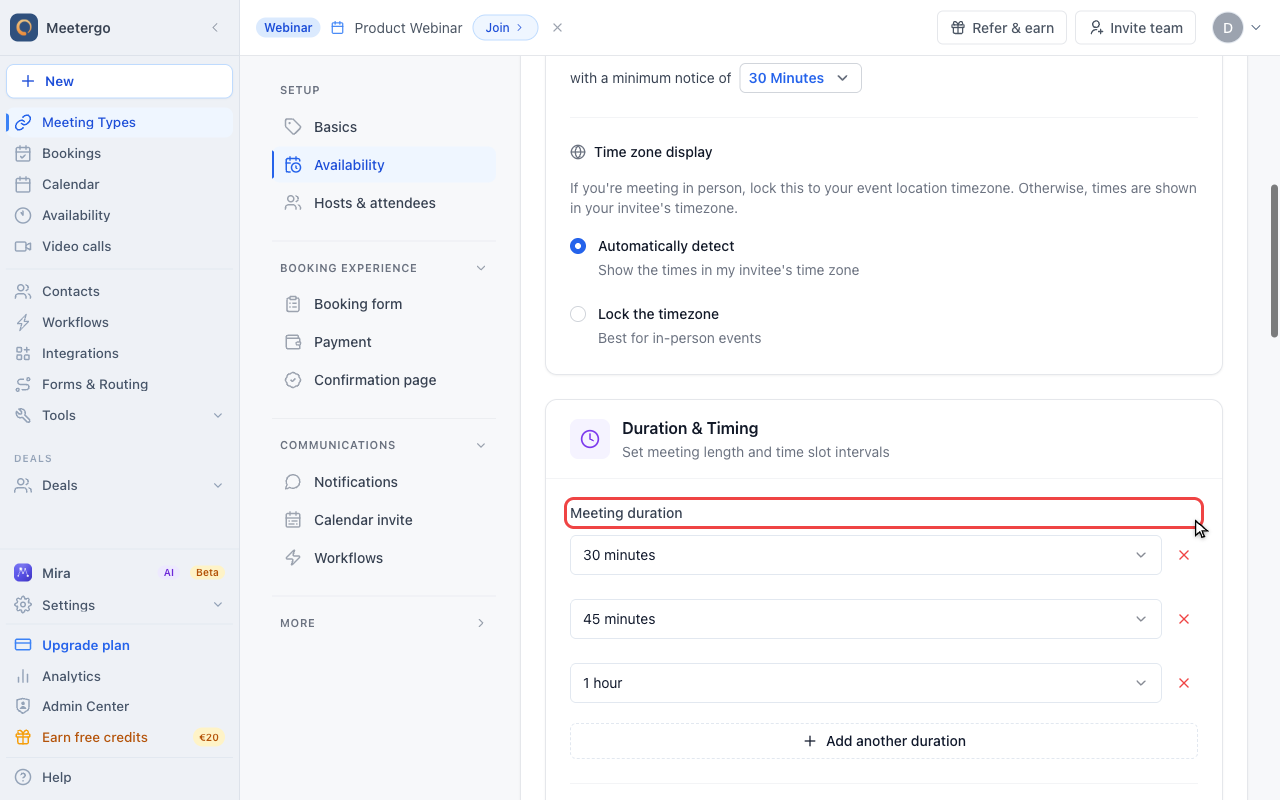Remove the 1 hour duration
Viewport: 1280px width, 800px height.
pyautogui.click(x=1184, y=683)
